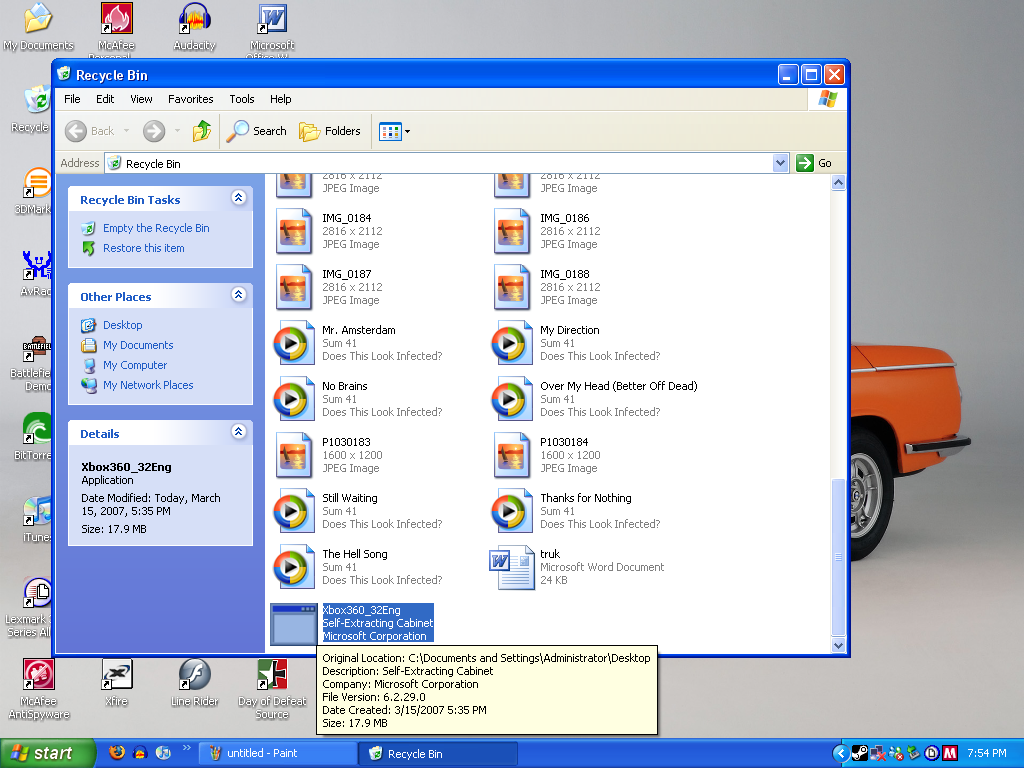The height and width of the screenshot is (768, 1024).
Task: Click the Xbox360_32Eng application icon
Action: point(294,623)
